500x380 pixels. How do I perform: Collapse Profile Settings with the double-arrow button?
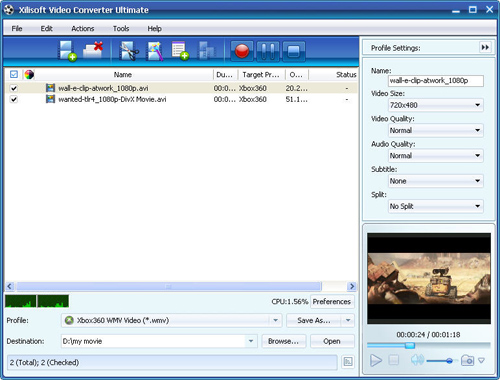[x=485, y=47]
